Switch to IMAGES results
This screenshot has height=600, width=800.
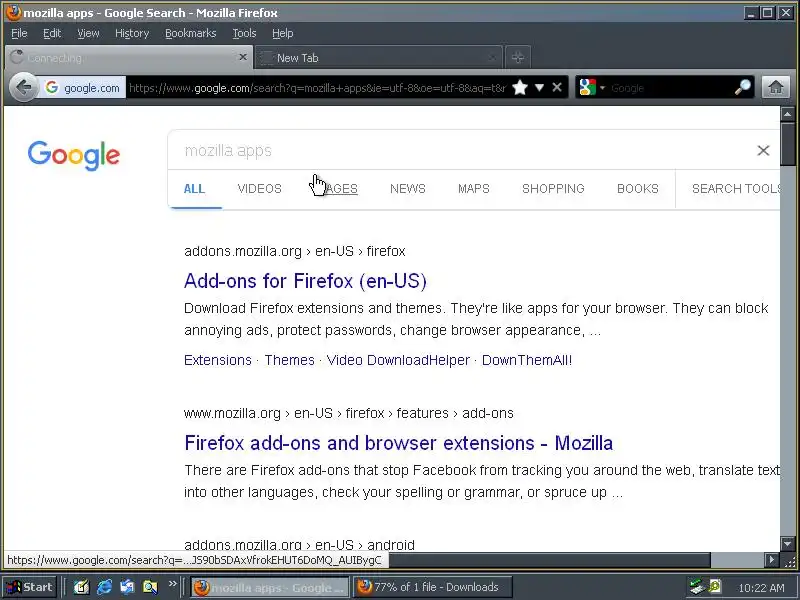coord(335,189)
